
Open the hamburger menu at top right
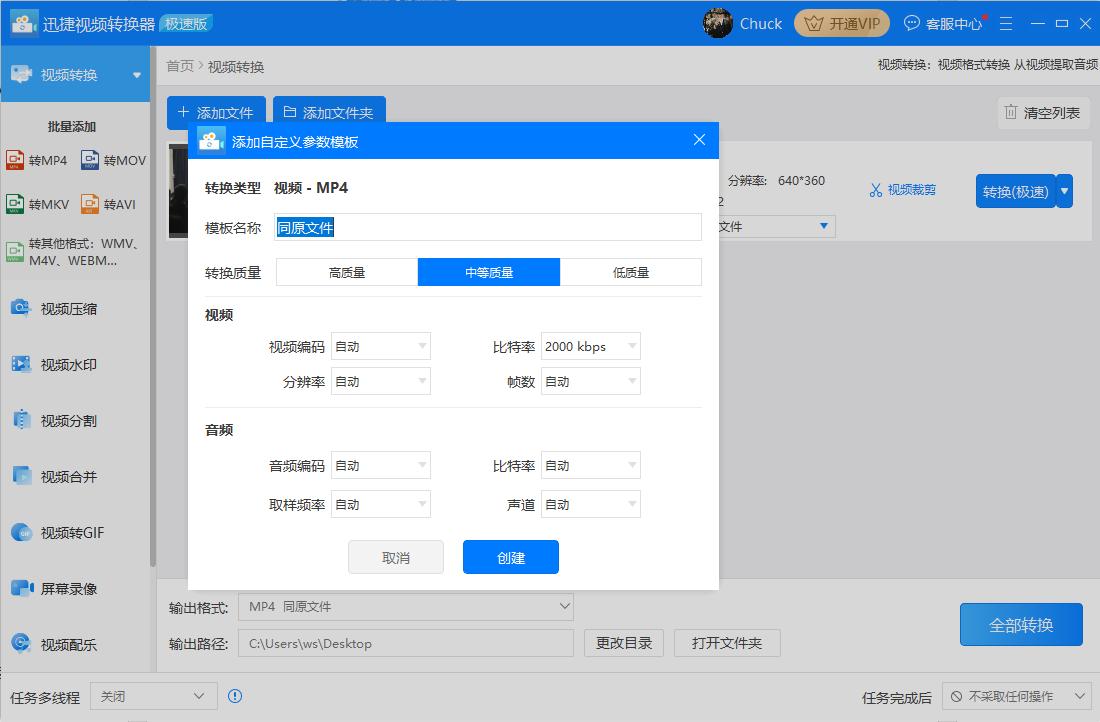[1005, 22]
